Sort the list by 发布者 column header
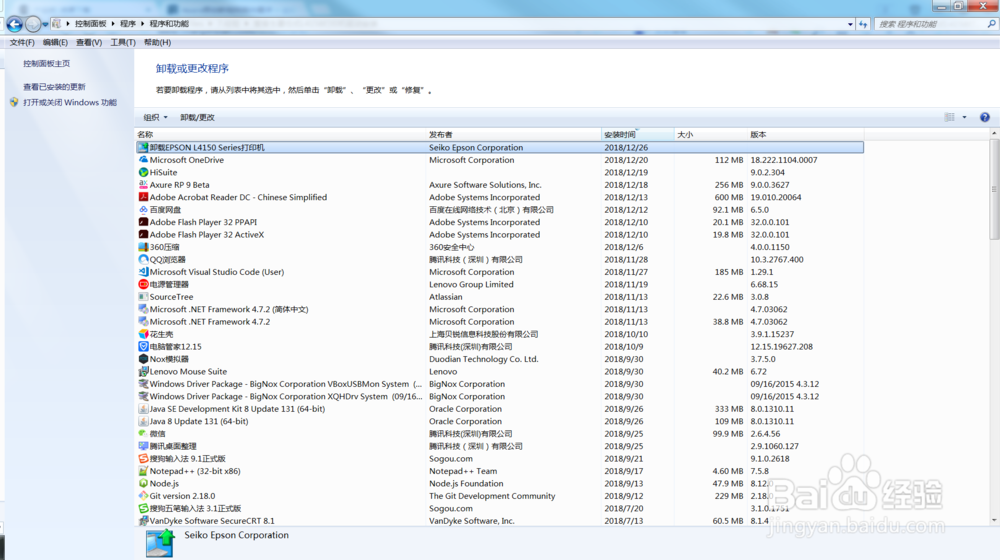 point(513,135)
